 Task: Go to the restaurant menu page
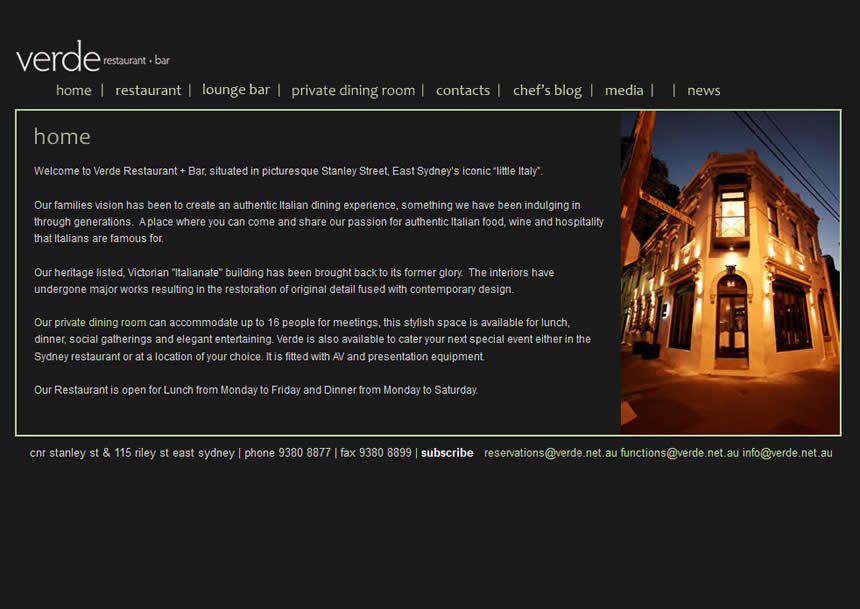click(x=148, y=90)
